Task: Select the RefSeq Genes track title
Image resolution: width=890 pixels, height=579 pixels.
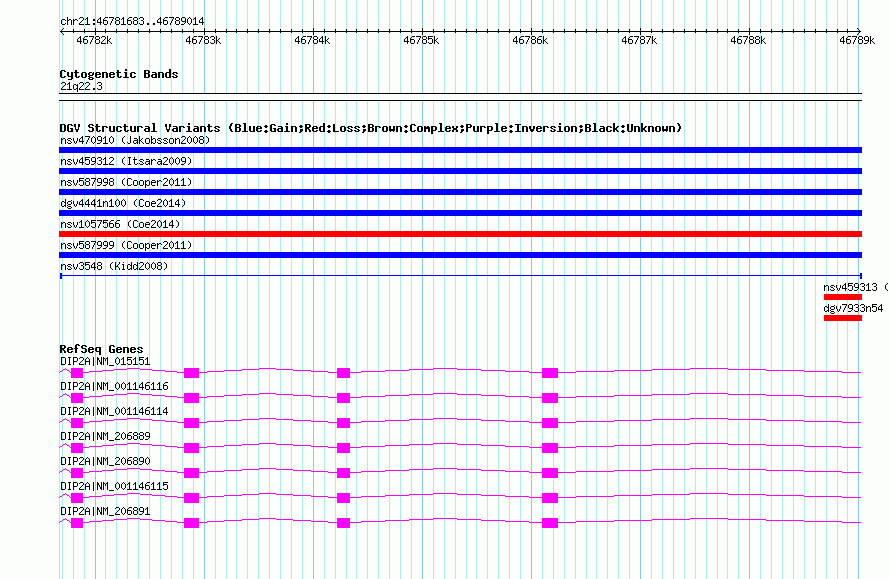Action: (101, 349)
